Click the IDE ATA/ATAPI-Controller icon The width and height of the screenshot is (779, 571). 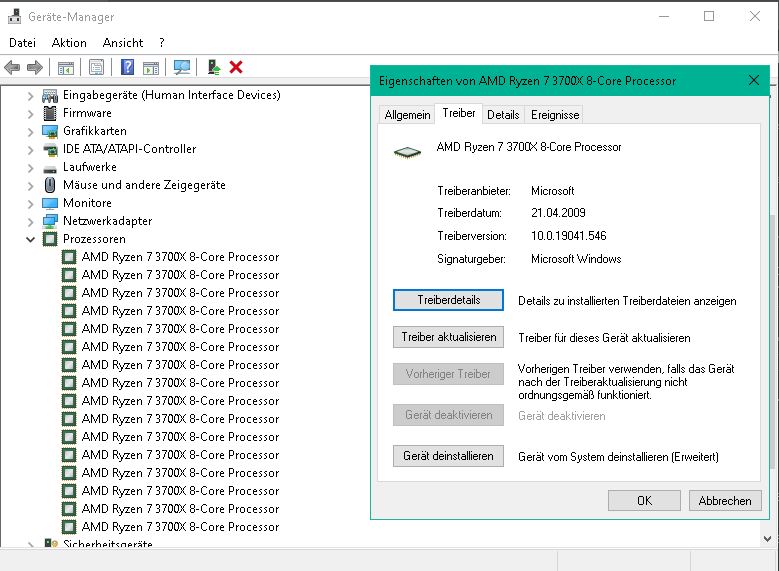click(50, 149)
